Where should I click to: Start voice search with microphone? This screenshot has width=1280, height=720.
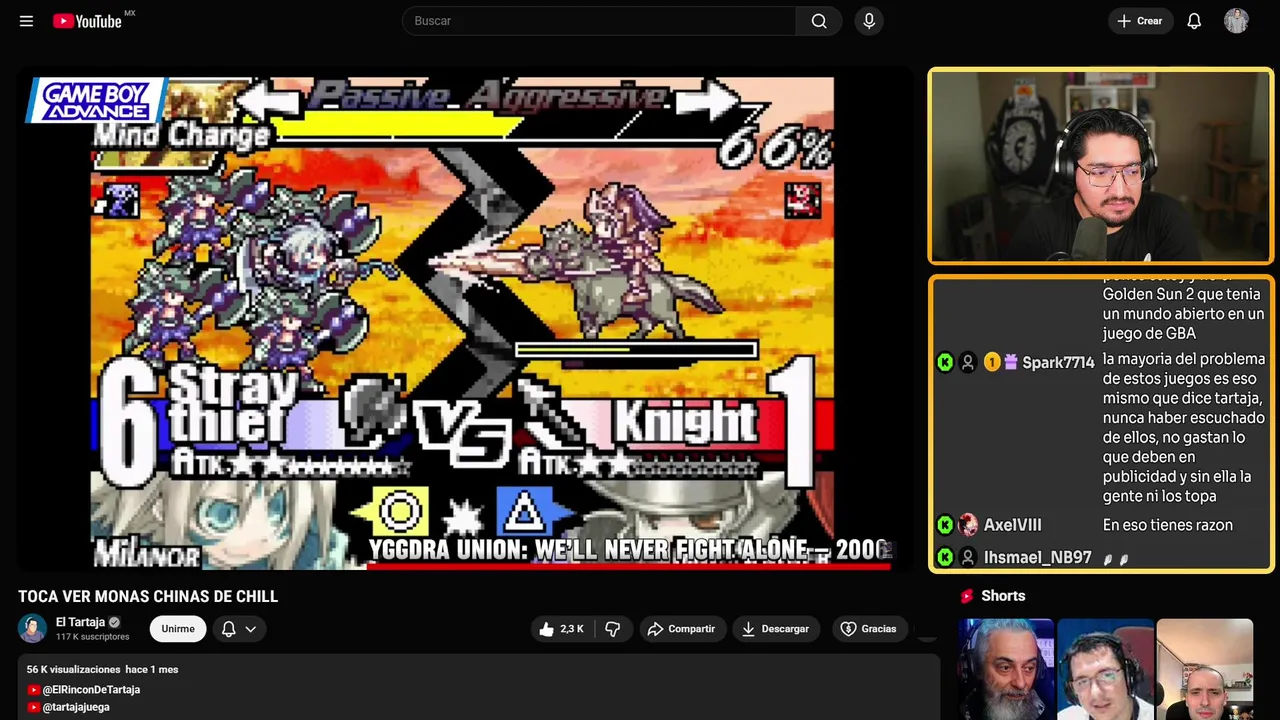click(869, 21)
